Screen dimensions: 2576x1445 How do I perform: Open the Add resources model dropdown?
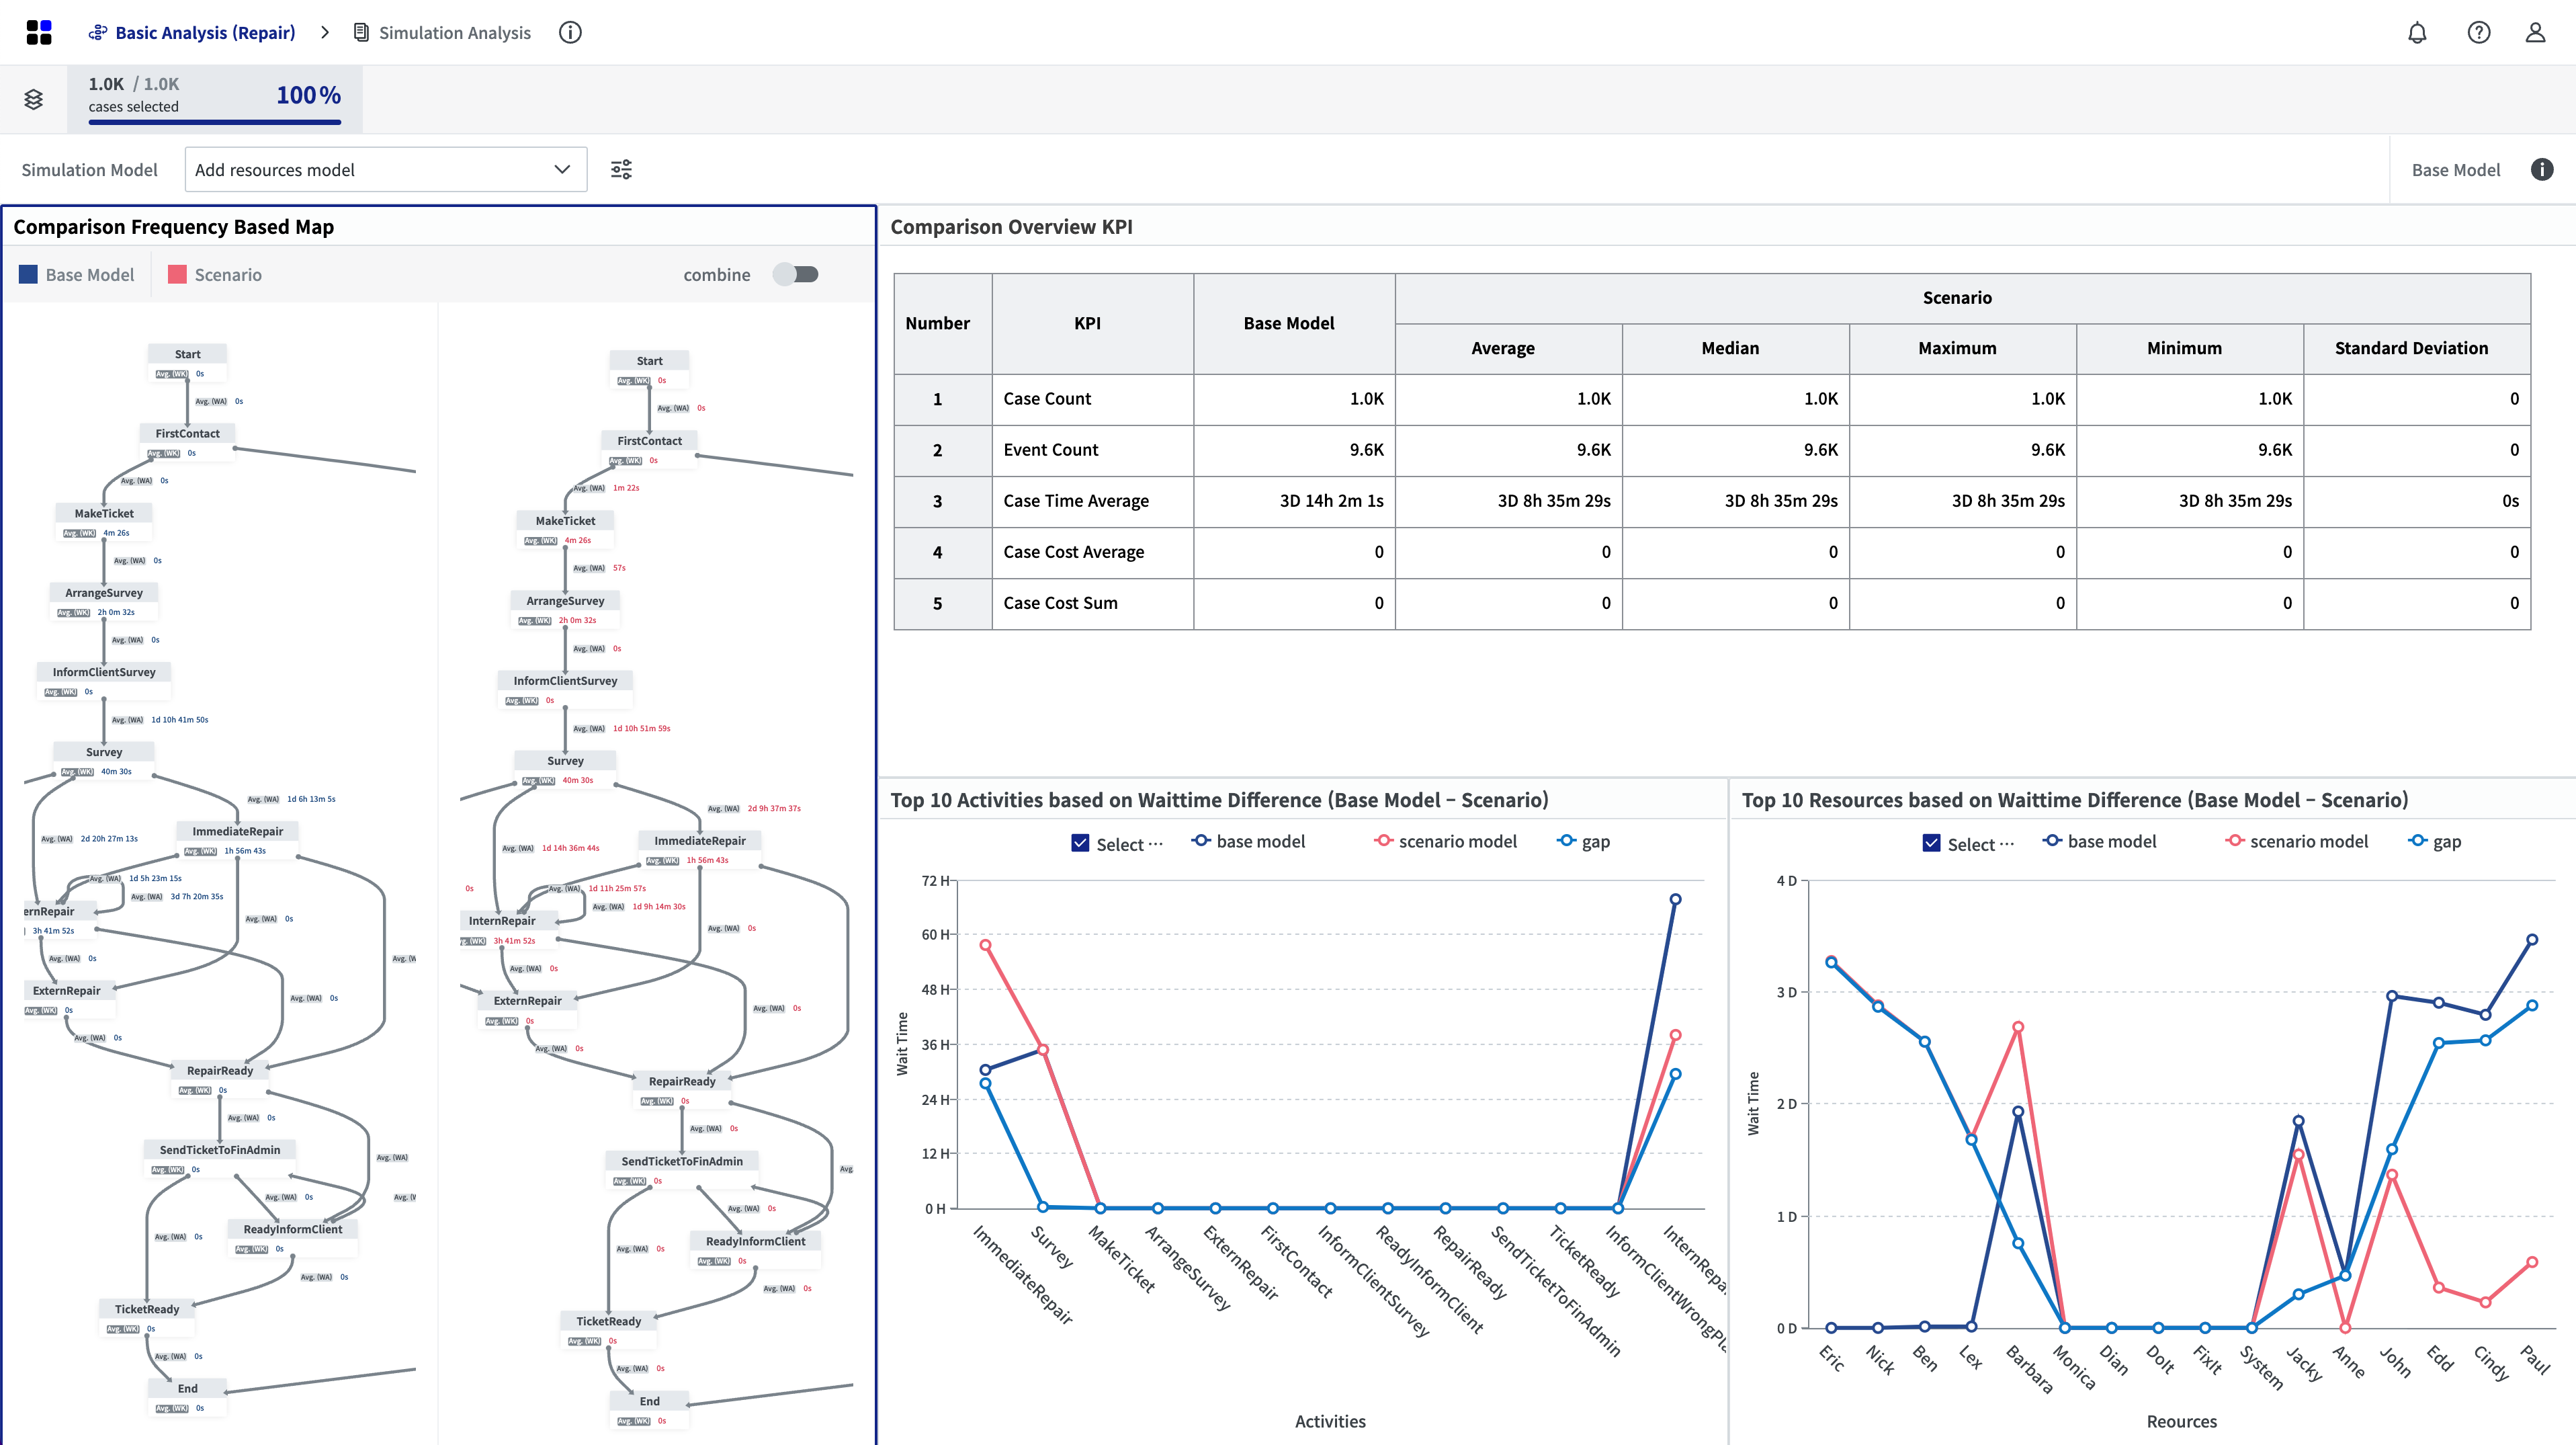(385, 169)
